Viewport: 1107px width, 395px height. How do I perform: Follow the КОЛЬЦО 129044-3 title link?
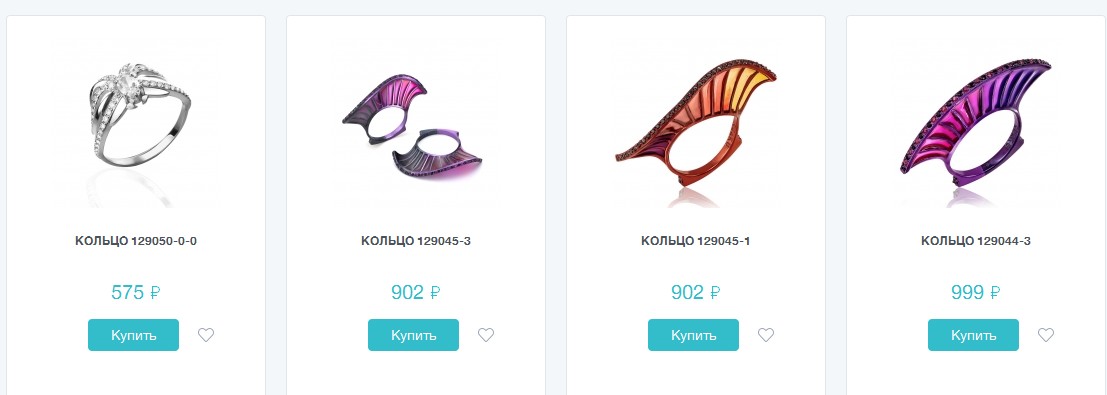pyautogui.click(x=976, y=241)
